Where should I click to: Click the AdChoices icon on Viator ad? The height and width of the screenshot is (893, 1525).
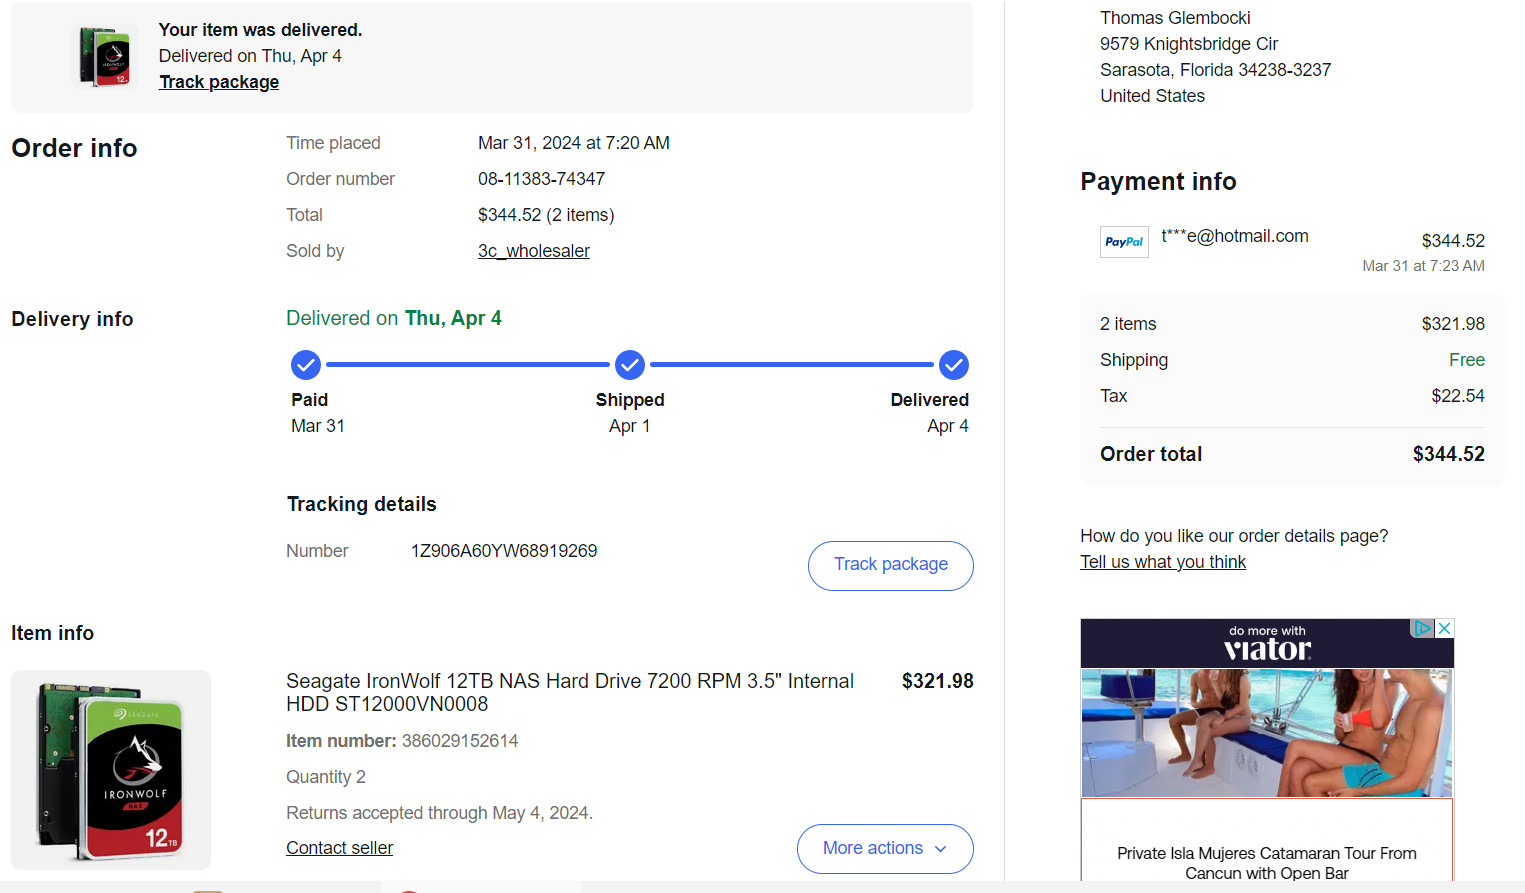point(1423,628)
